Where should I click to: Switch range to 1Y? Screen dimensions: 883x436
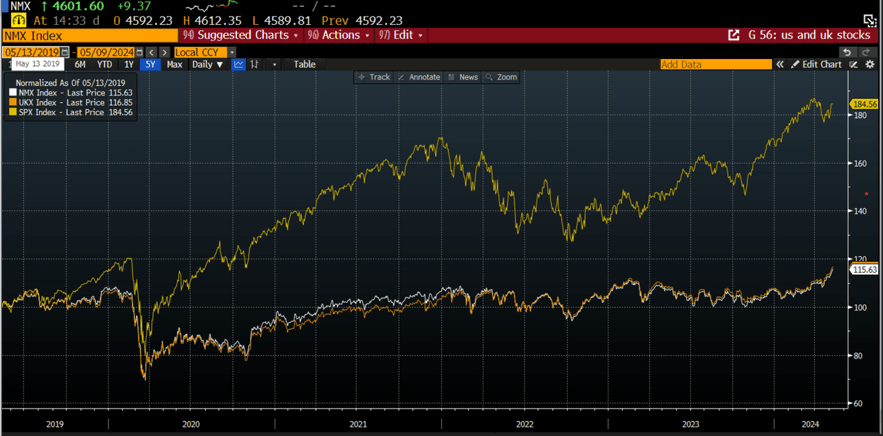click(128, 64)
